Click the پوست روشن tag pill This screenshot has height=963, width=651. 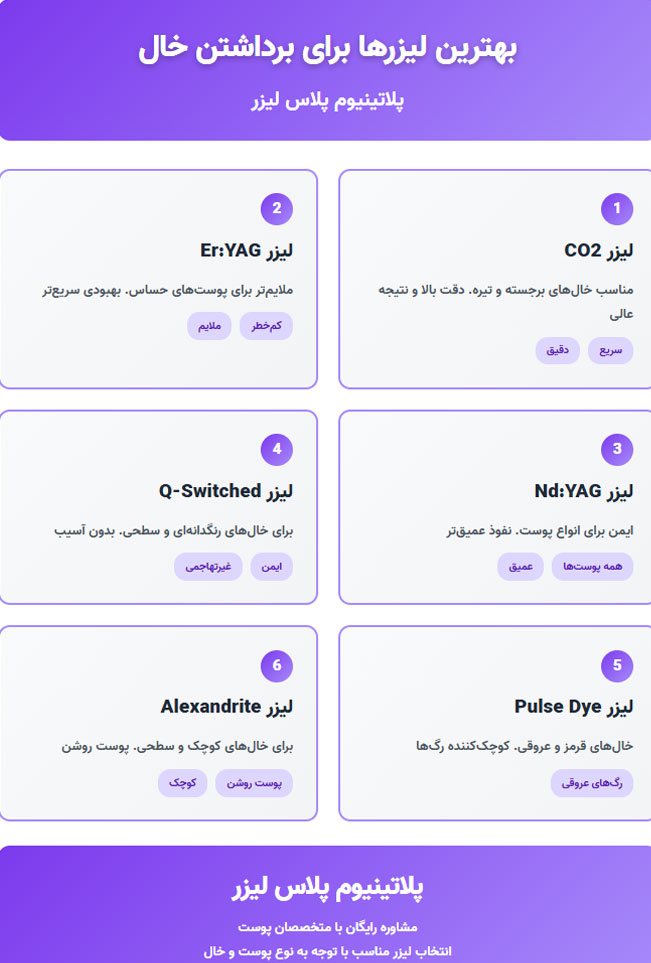(254, 782)
